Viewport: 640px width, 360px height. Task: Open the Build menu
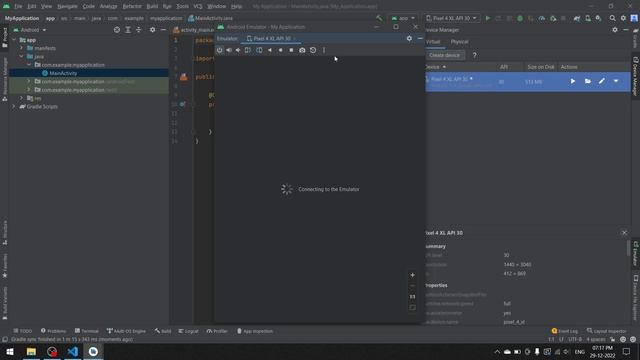tap(152, 7)
